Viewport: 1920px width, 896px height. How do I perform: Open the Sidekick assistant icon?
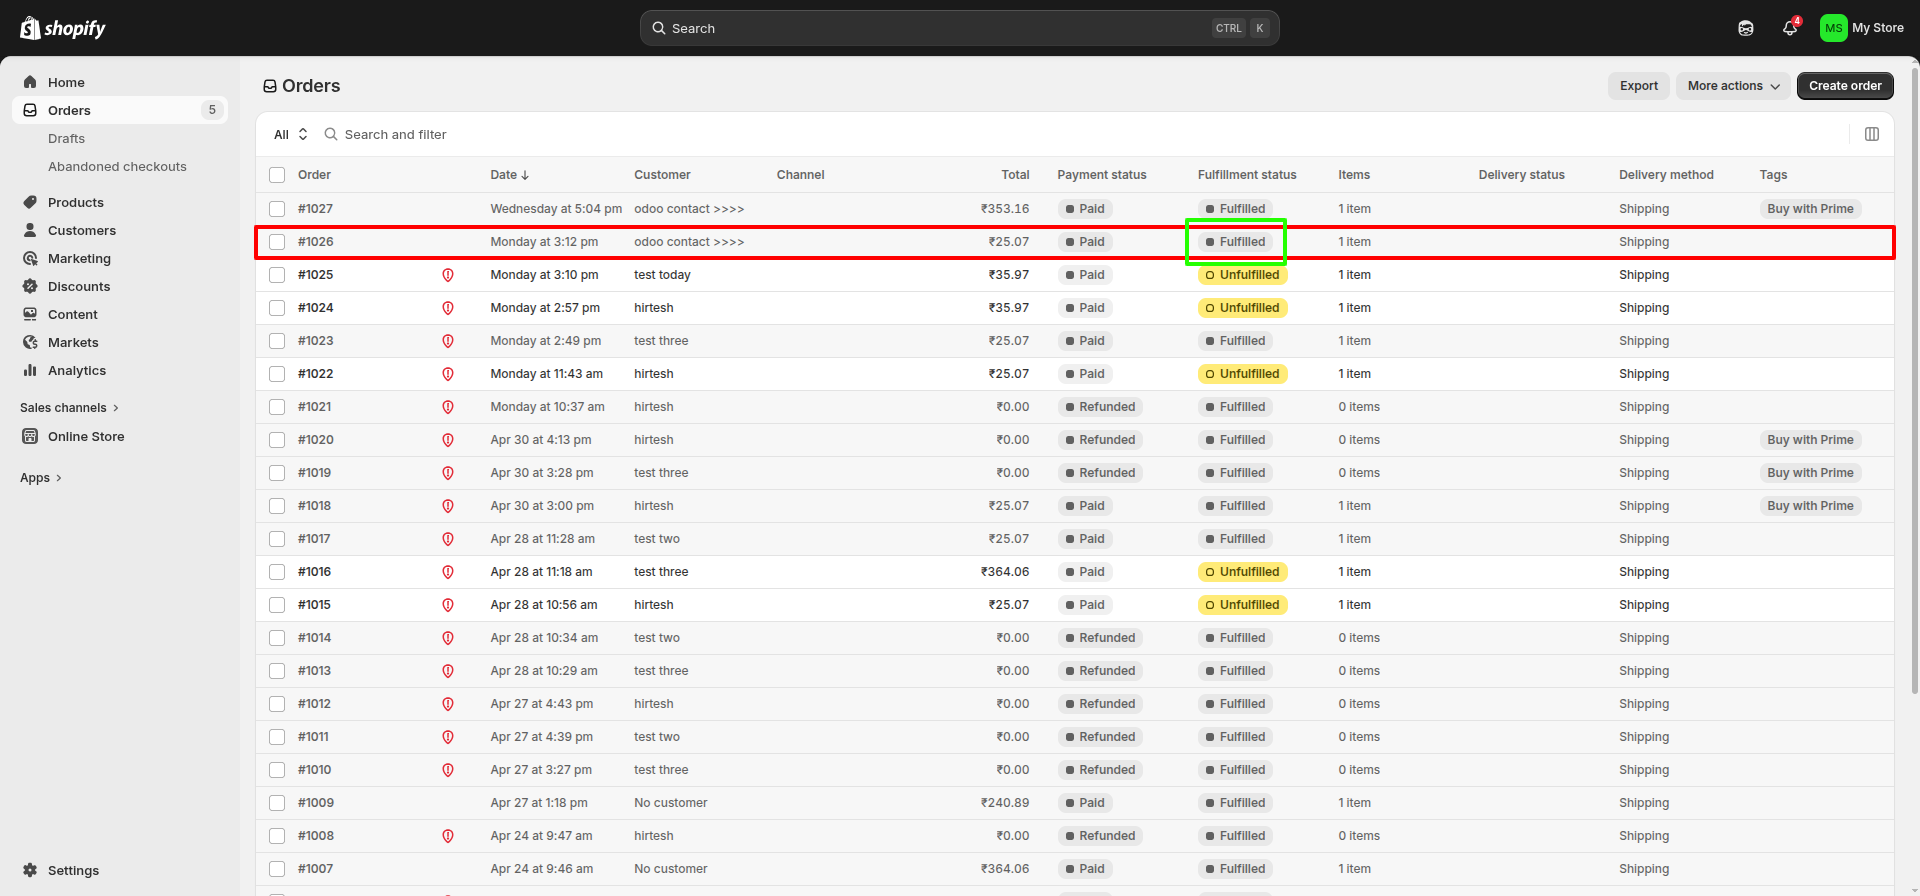pyautogui.click(x=1746, y=28)
